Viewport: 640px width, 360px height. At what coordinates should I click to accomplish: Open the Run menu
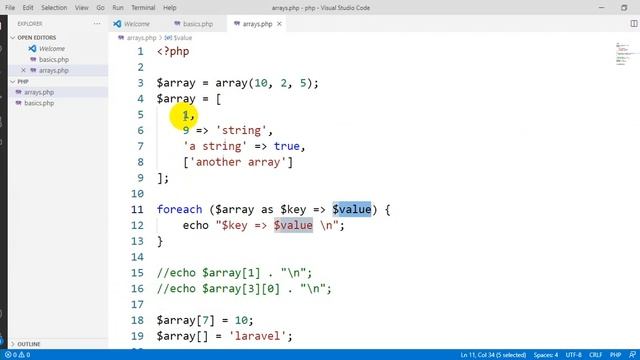pos(118,8)
